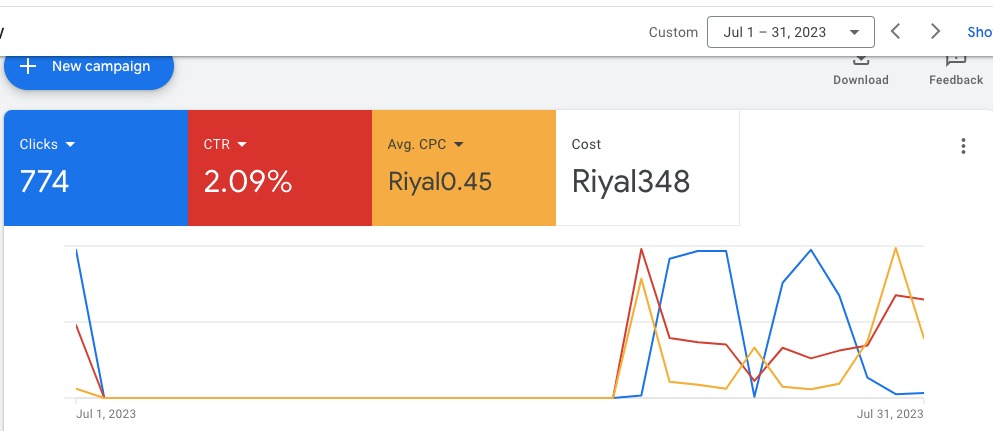This screenshot has width=993, height=431.
Task: Click the Custom date range label
Action: pyautogui.click(x=673, y=32)
